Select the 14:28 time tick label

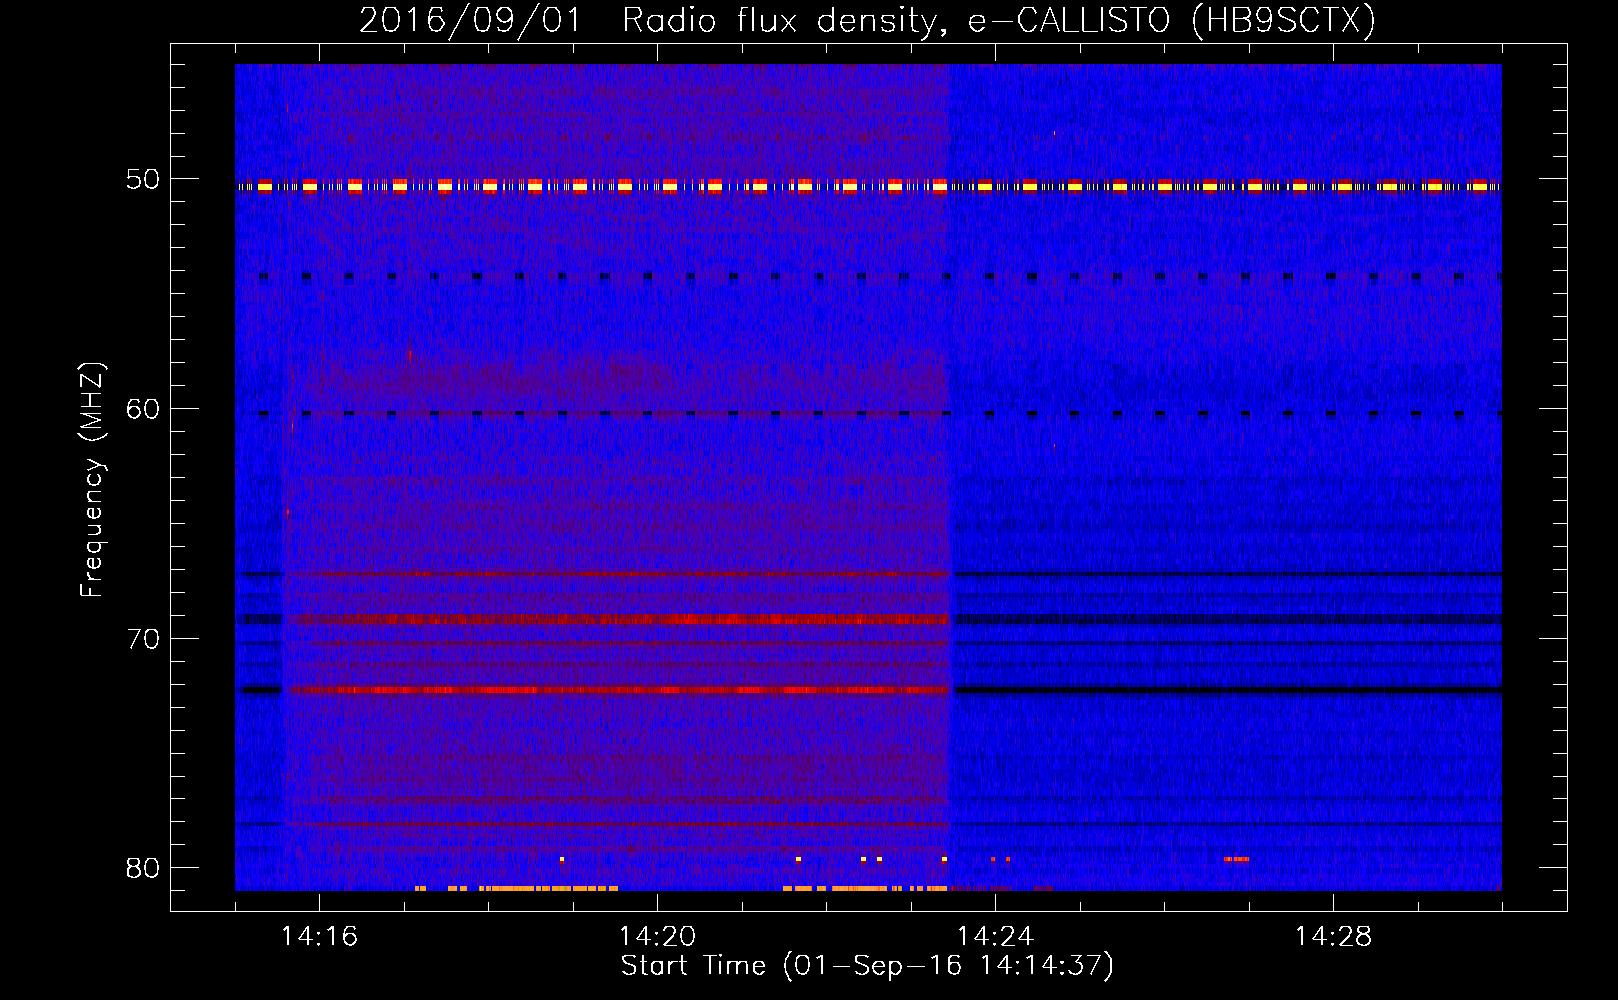1333,937
